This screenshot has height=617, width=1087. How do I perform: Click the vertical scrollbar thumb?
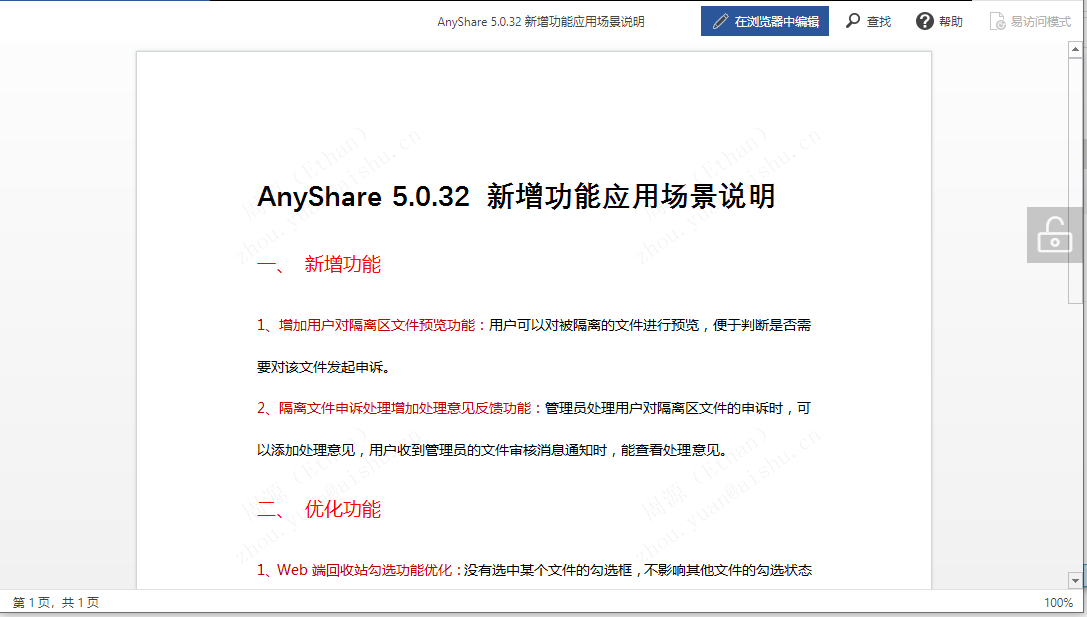[x=1075, y=180]
